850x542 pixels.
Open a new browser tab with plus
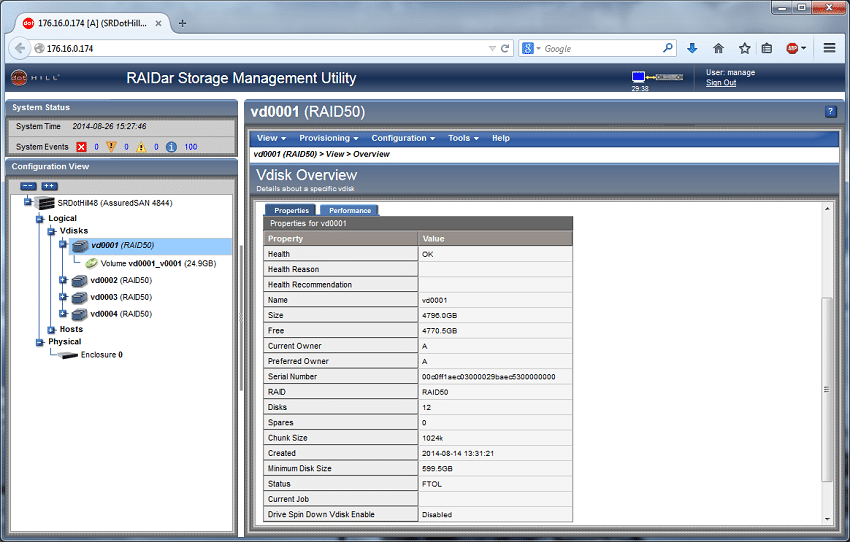tap(182, 23)
